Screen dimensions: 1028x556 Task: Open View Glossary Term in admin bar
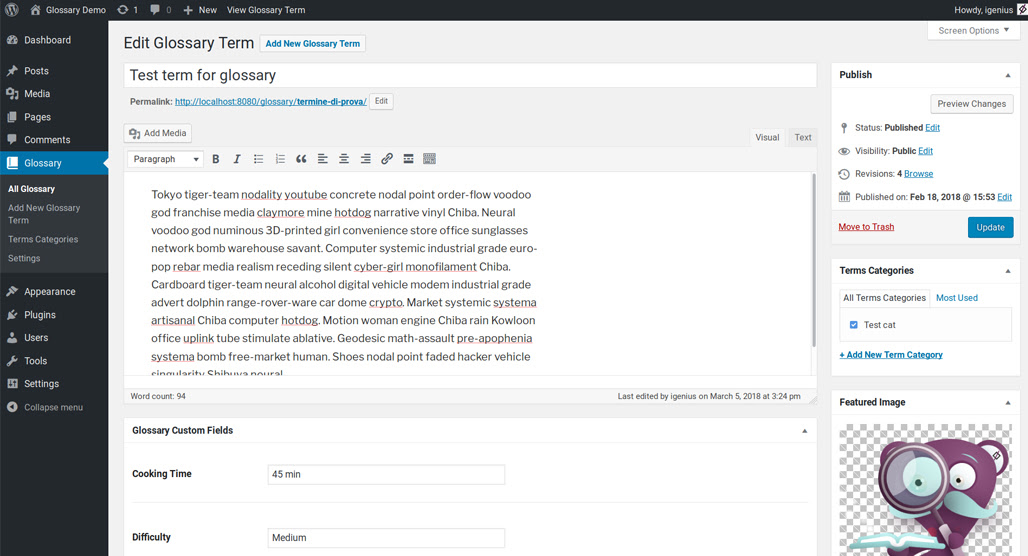(x=266, y=10)
